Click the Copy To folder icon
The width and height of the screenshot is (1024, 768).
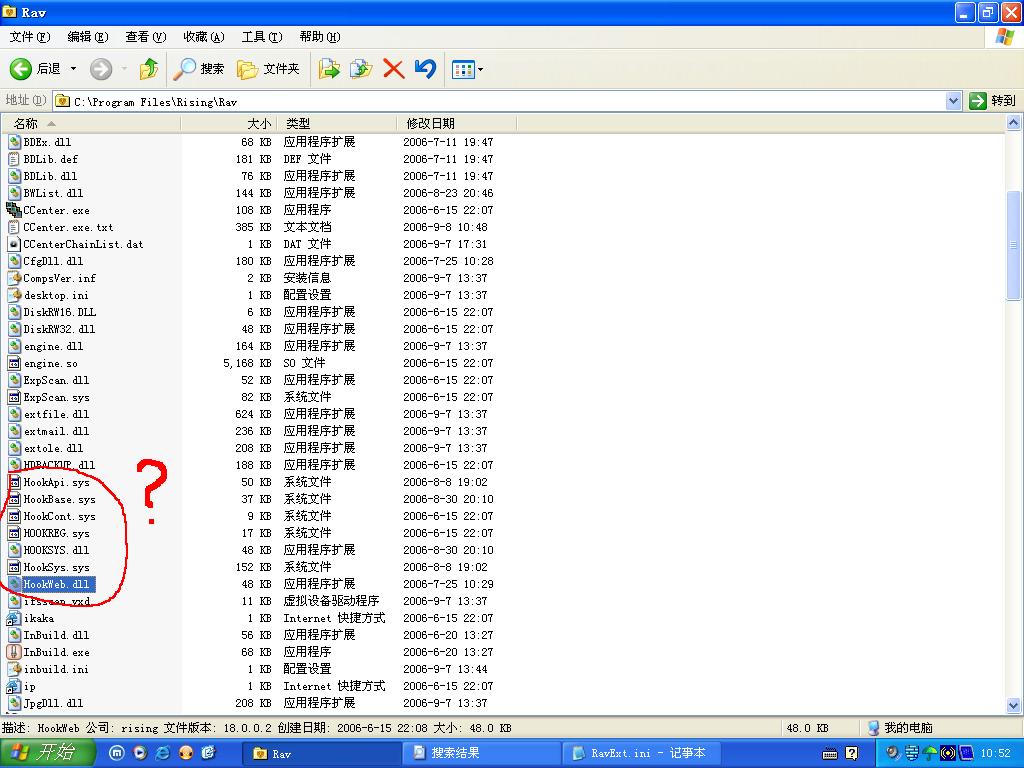pyautogui.click(x=360, y=69)
